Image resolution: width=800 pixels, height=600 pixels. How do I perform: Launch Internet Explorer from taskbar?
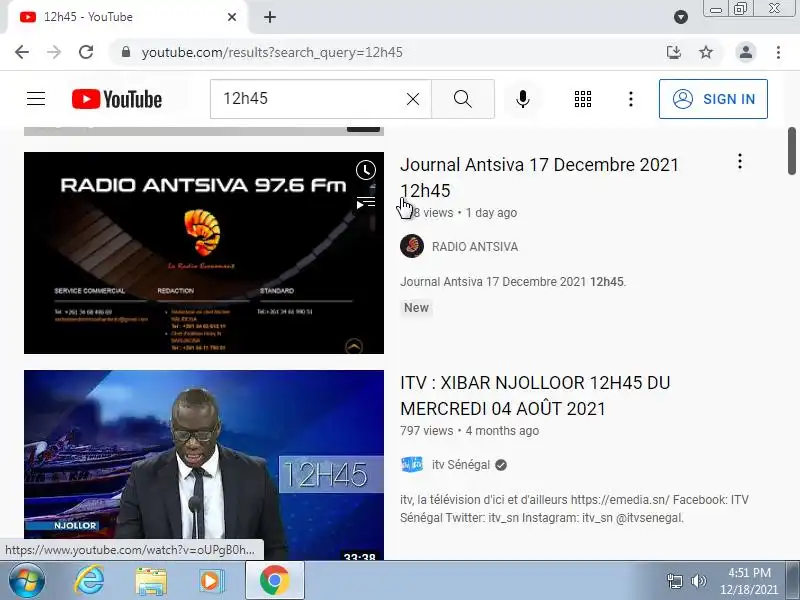89,581
